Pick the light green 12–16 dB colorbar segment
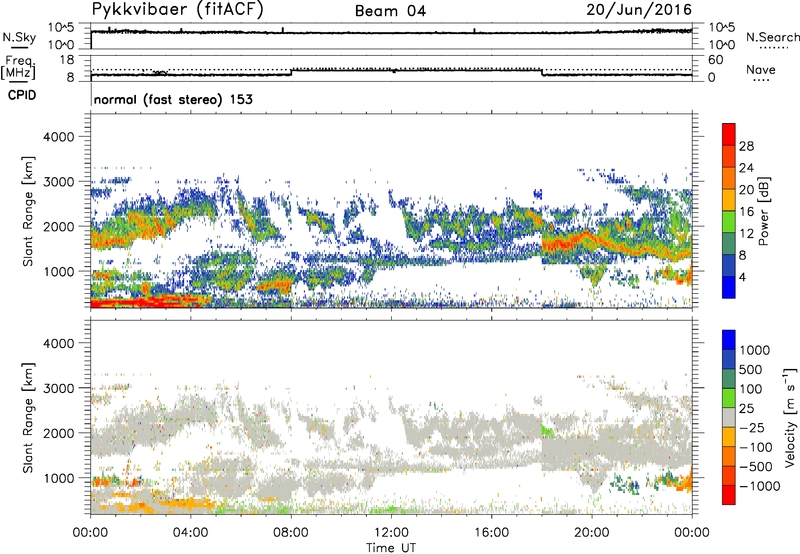Image resolution: width=800 pixels, height=554 pixels. [x=729, y=221]
